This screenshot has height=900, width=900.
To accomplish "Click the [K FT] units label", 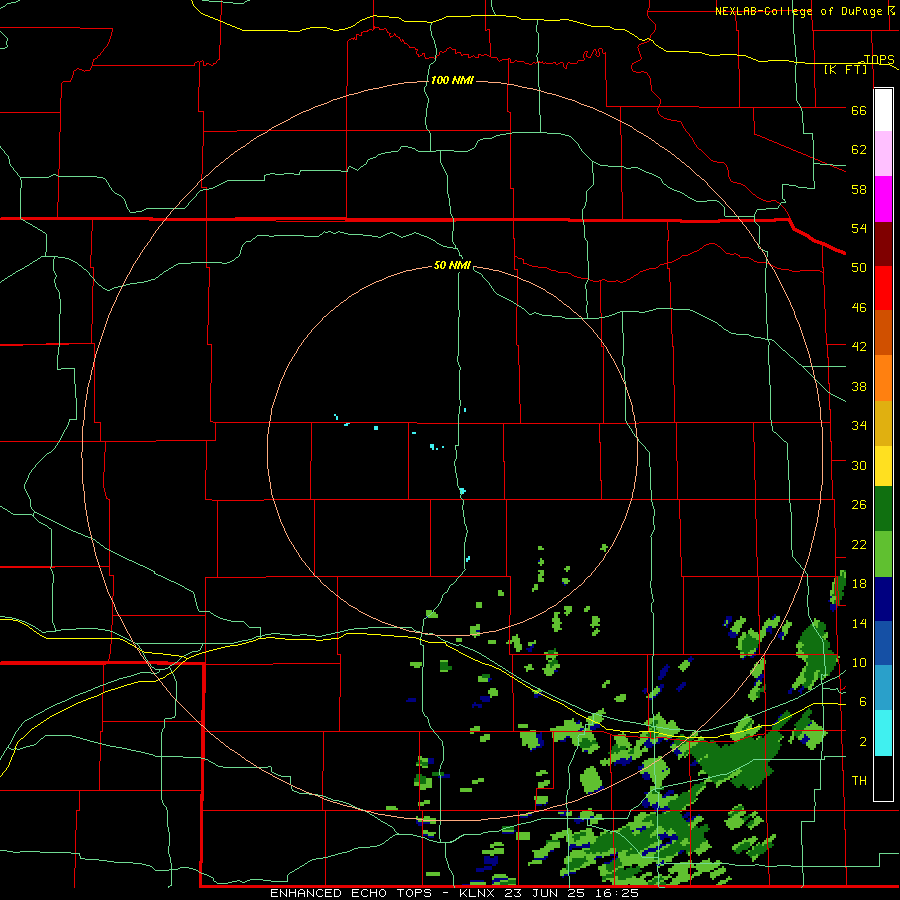I will pos(845,69).
